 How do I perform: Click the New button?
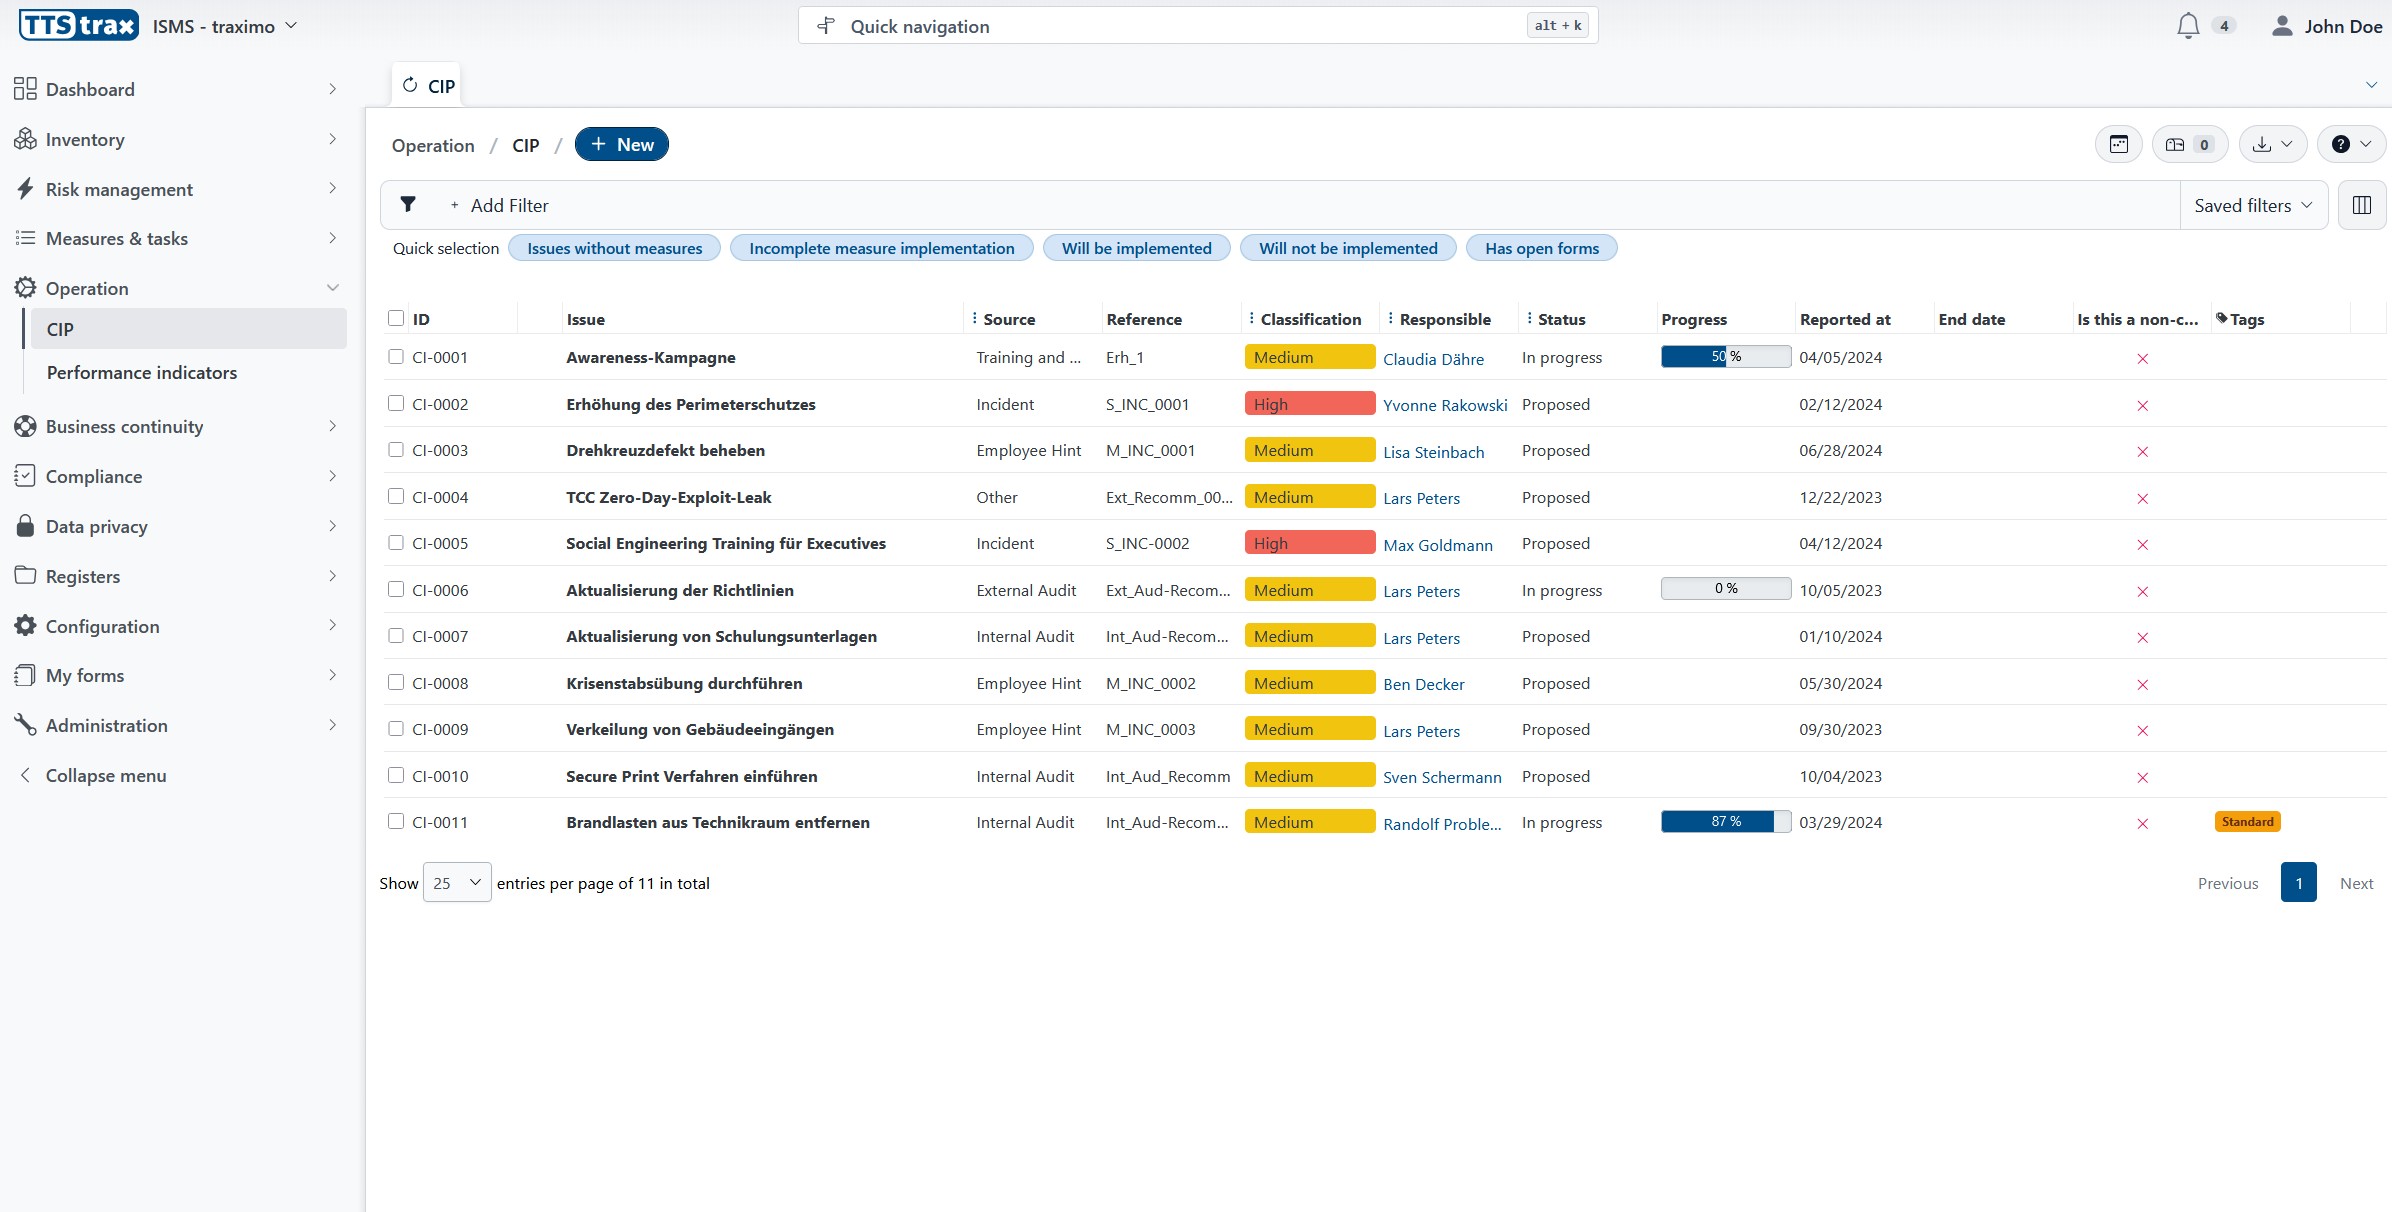click(x=621, y=145)
